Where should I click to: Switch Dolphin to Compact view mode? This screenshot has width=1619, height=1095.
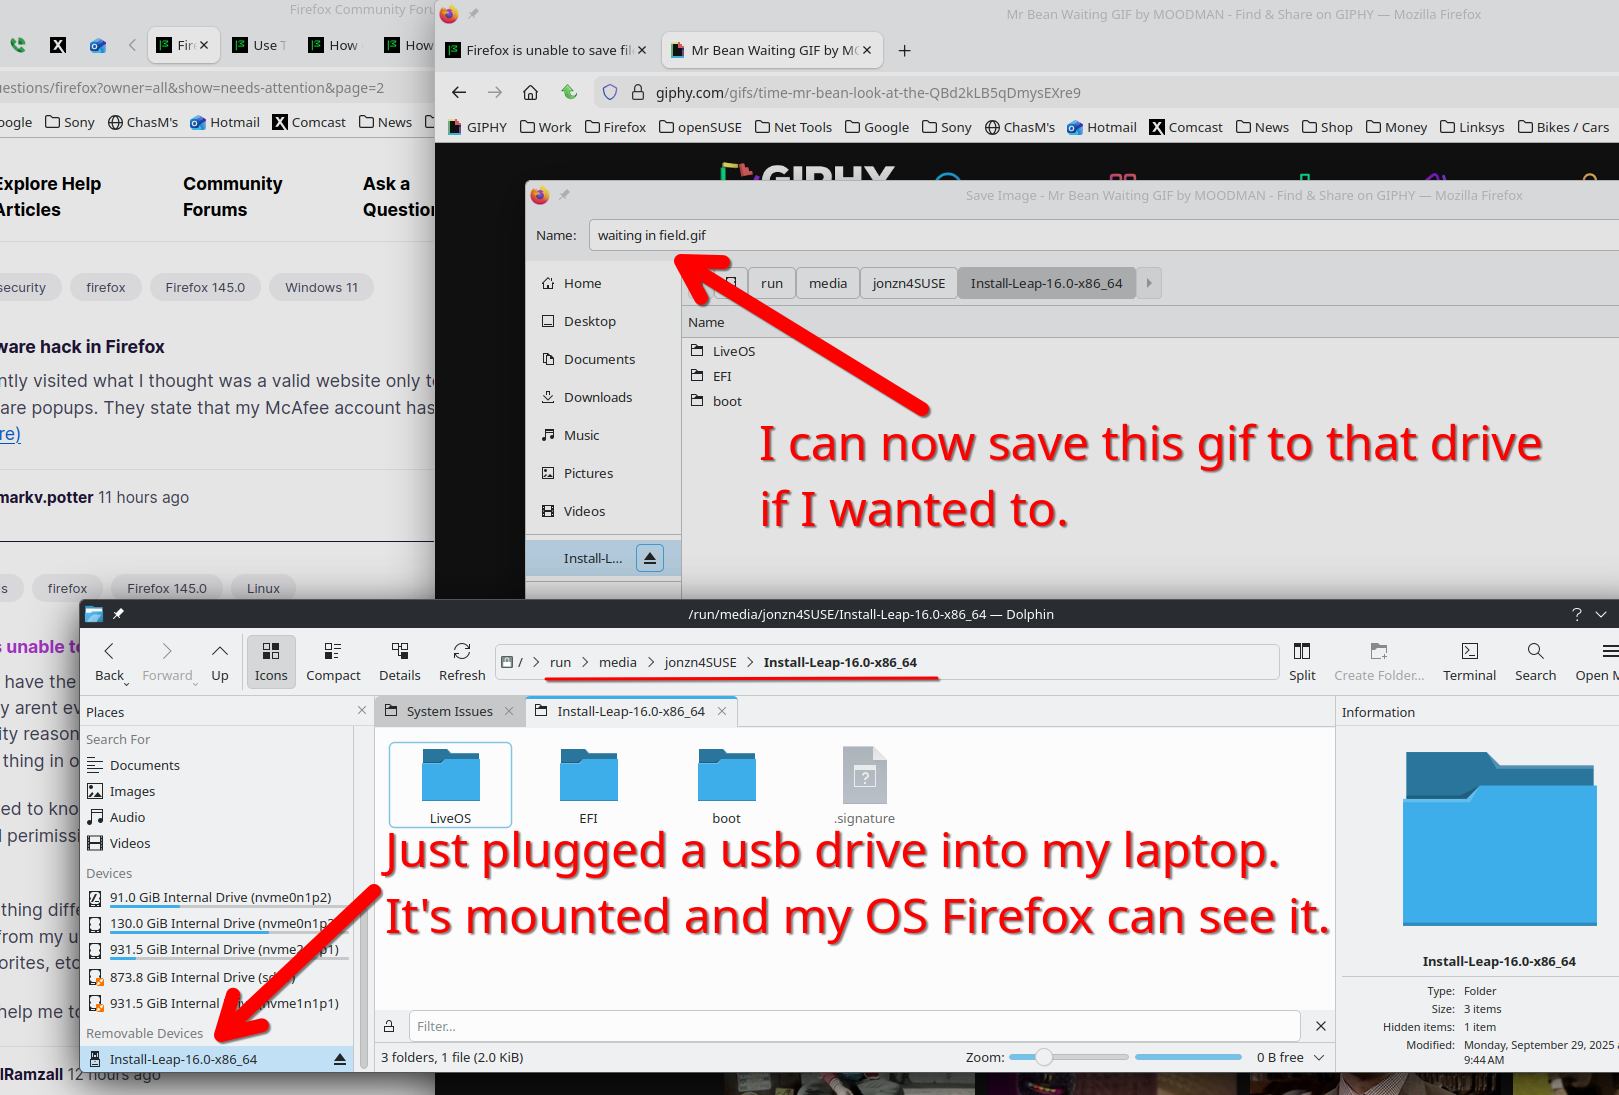click(x=333, y=662)
